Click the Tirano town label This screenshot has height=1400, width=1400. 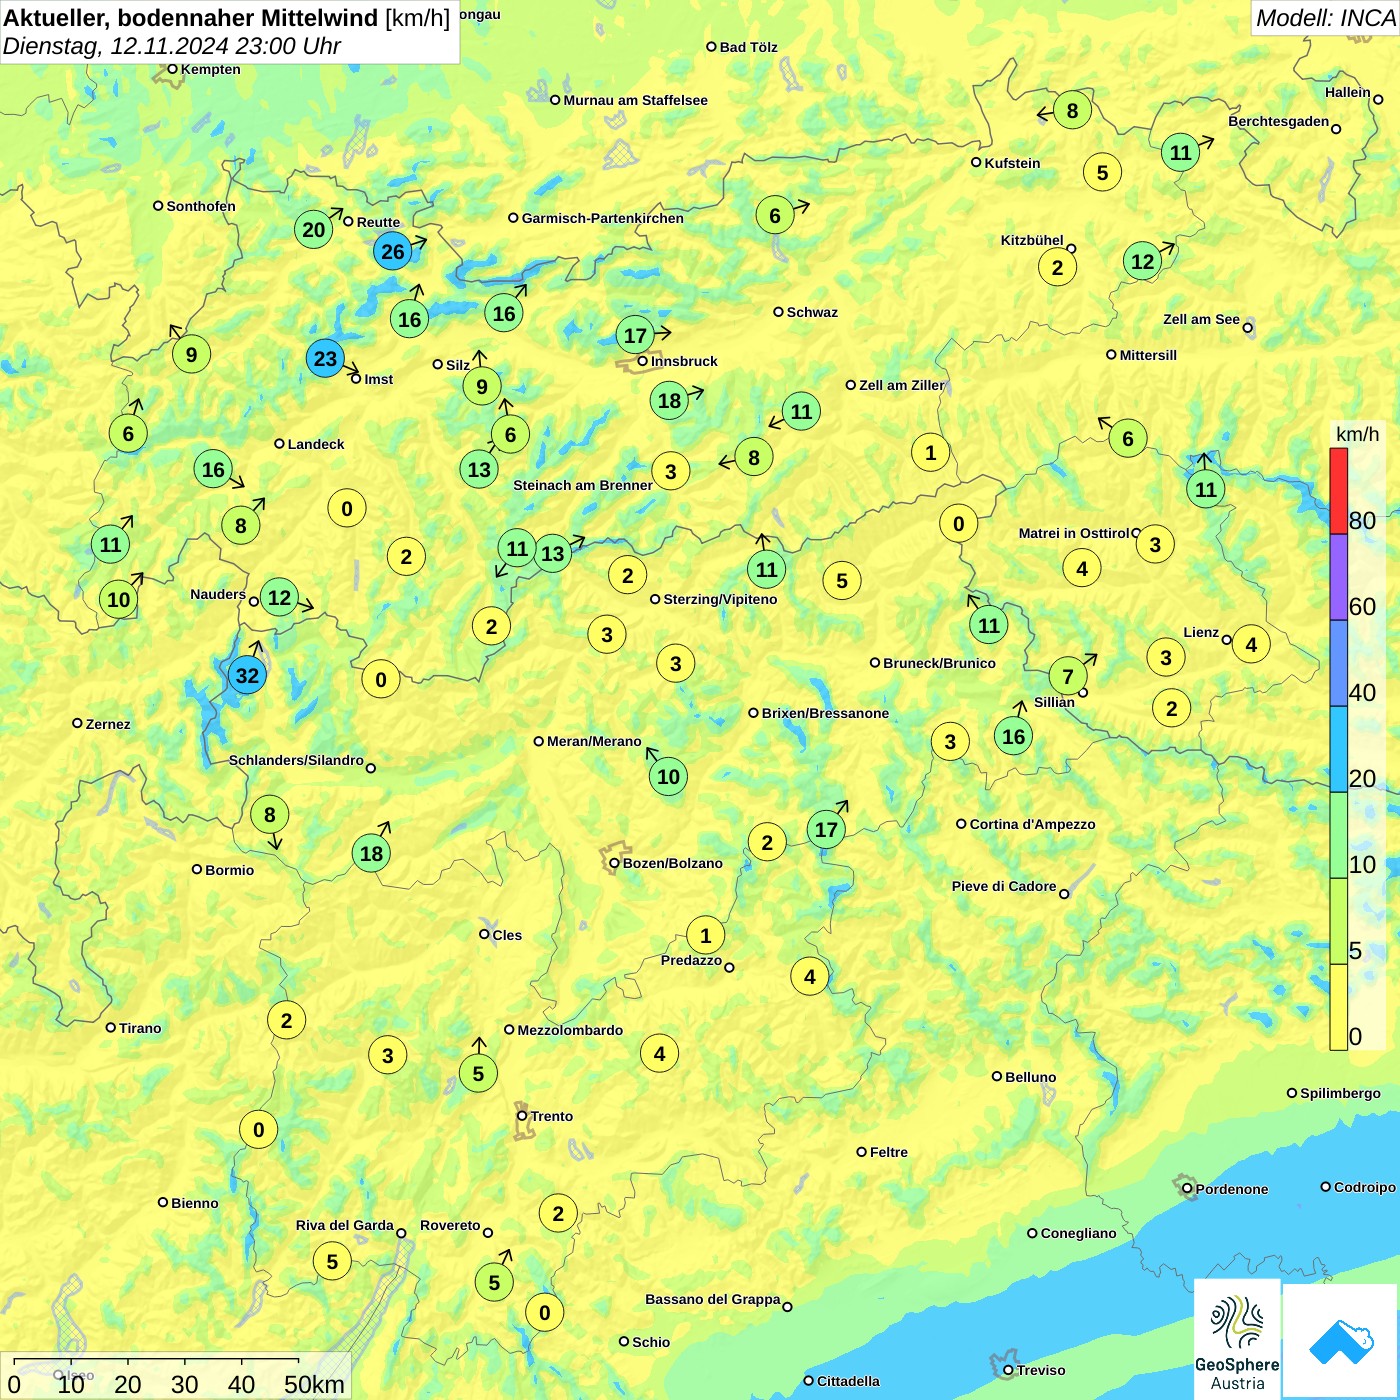[x=140, y=1028]
